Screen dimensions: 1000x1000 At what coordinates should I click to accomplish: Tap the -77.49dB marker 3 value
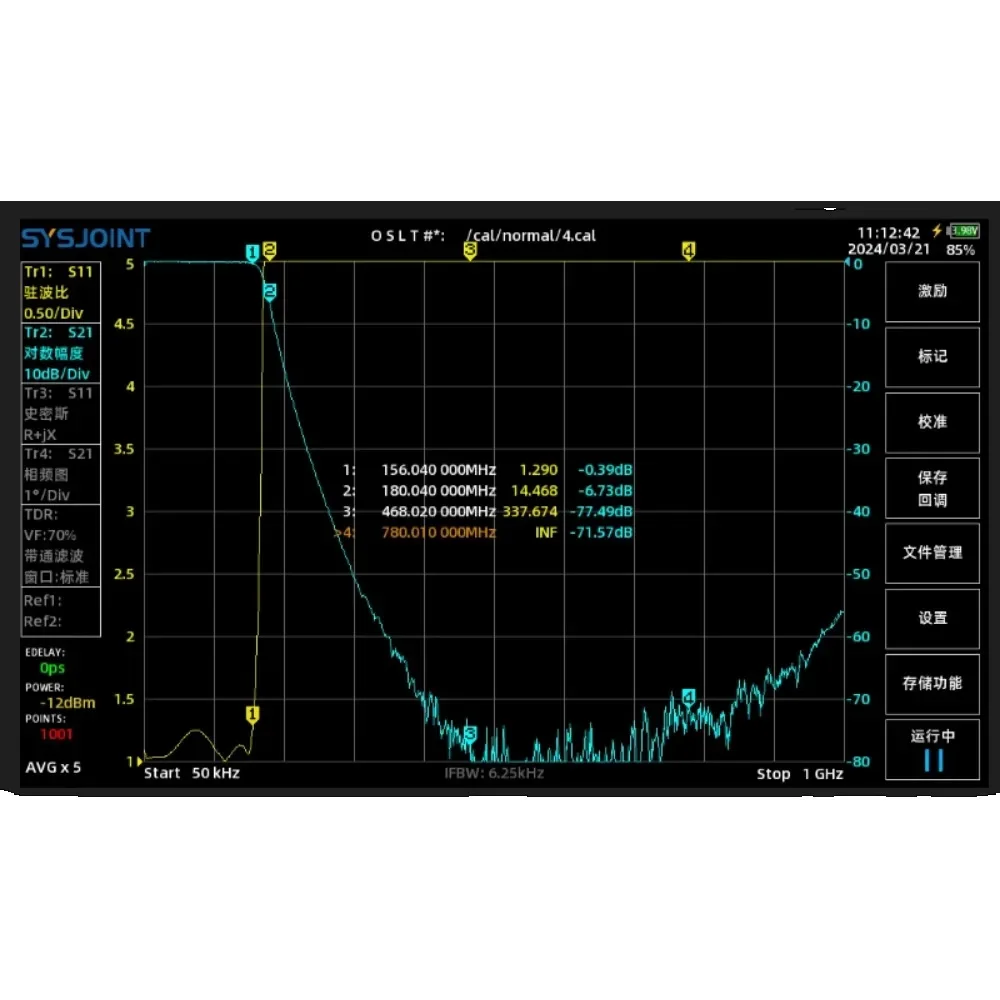[x=601, y=511]
